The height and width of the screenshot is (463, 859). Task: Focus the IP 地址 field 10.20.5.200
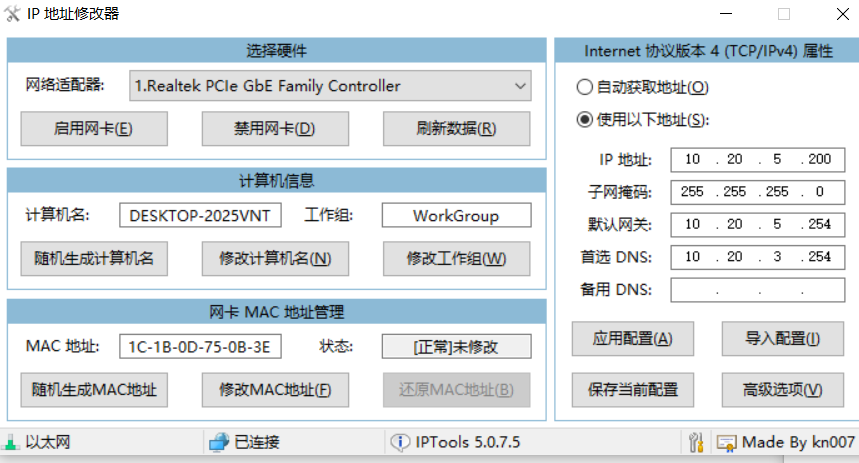(758, 159)
